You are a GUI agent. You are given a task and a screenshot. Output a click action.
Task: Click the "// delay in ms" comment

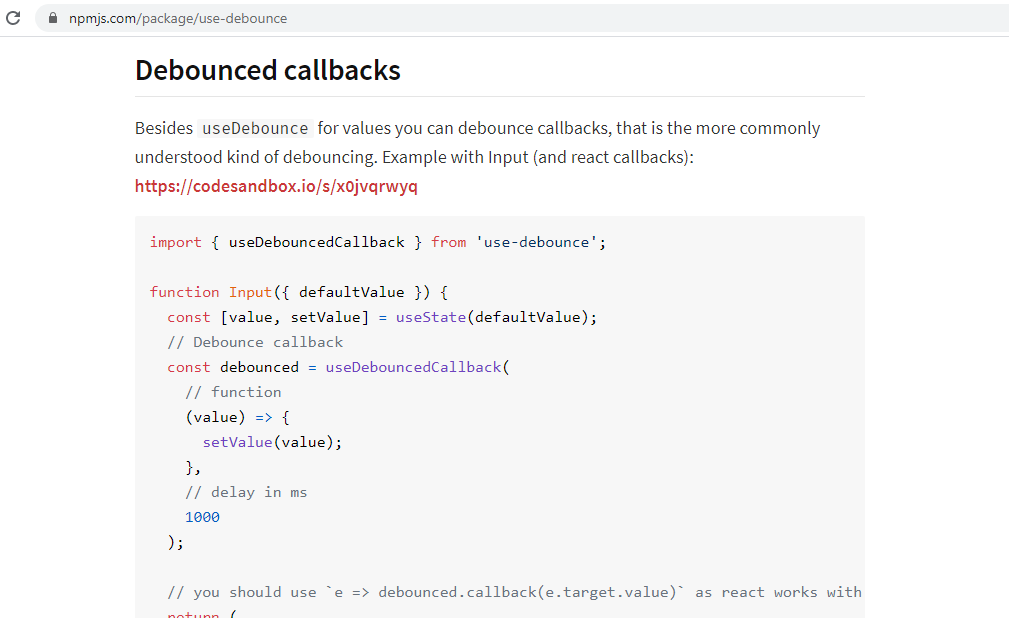pyautogui.click(x=246, y=492)
